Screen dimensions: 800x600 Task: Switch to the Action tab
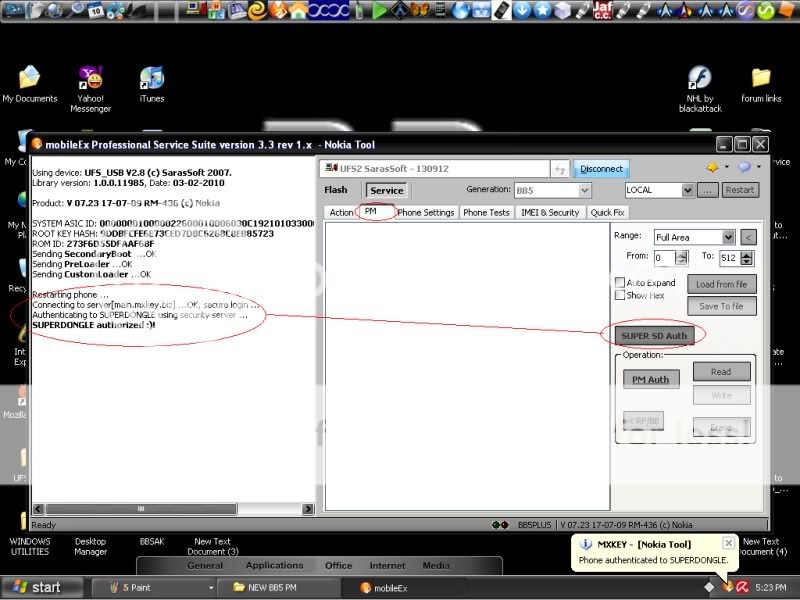tap(341, 213)
